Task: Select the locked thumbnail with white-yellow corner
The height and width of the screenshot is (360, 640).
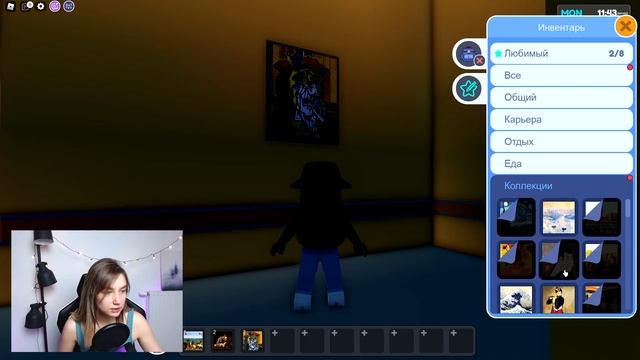Action: point(601,260)
